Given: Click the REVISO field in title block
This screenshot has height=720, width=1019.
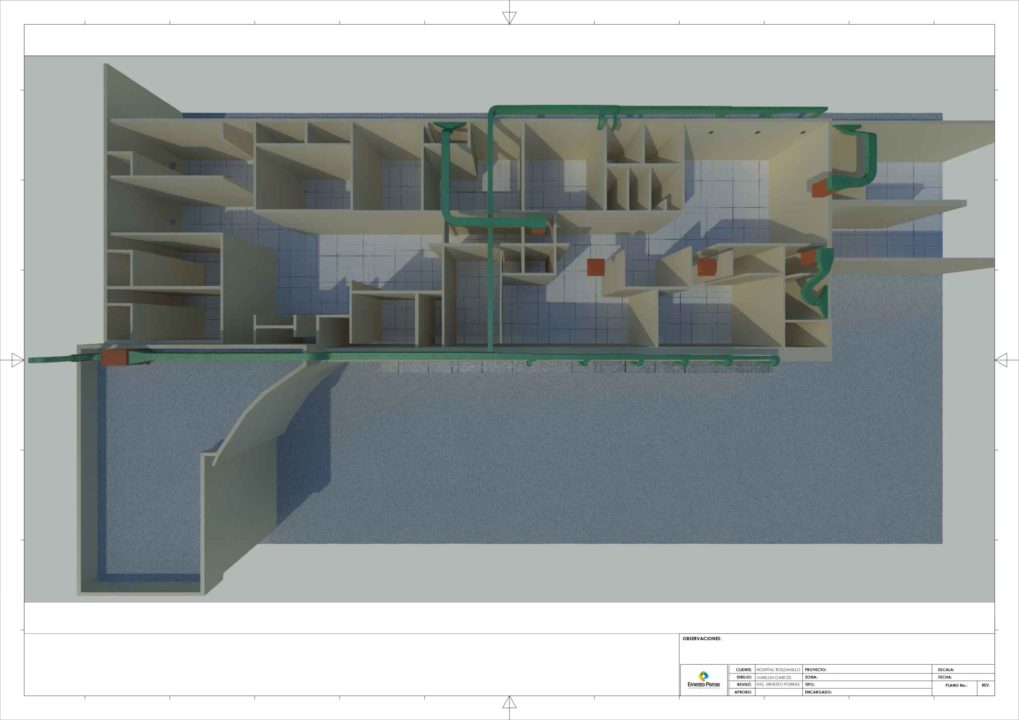Looking at the screenshot, I should [x=777, y=685].
